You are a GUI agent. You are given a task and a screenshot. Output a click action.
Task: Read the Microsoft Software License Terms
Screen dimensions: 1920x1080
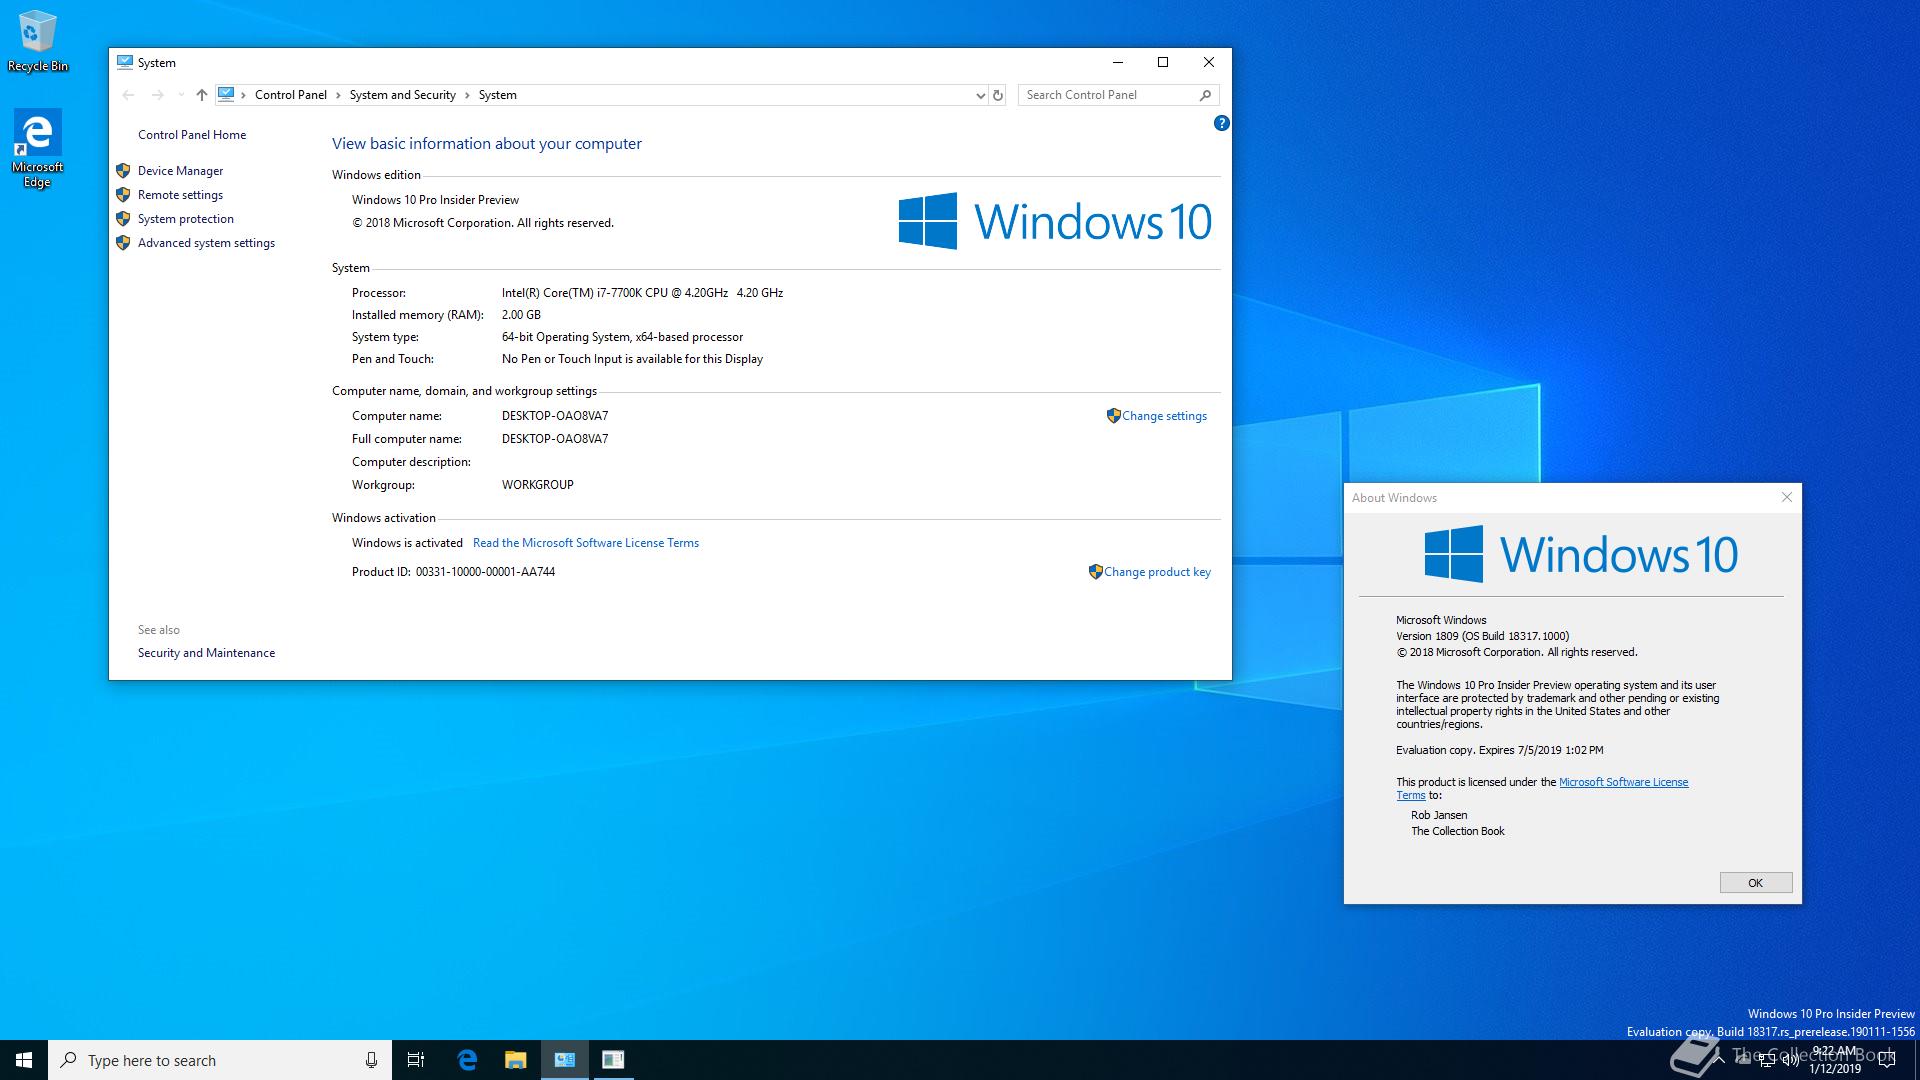586,543
